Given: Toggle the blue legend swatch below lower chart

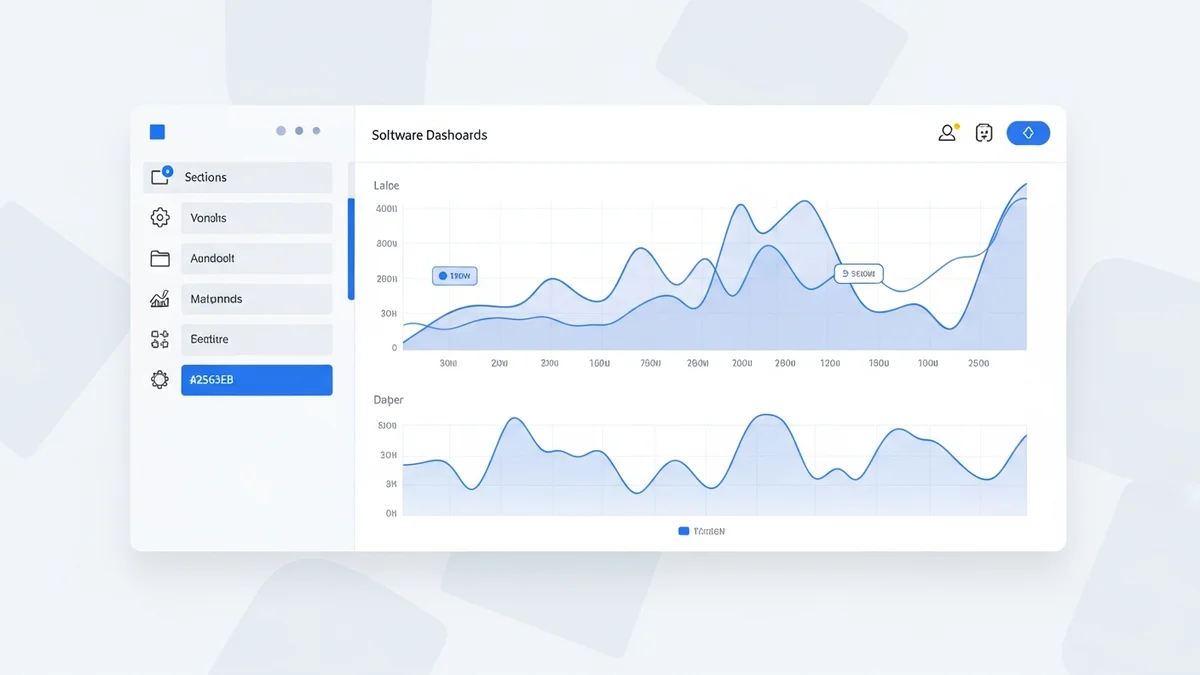Looking at the screenshot, I should point(684,531).
